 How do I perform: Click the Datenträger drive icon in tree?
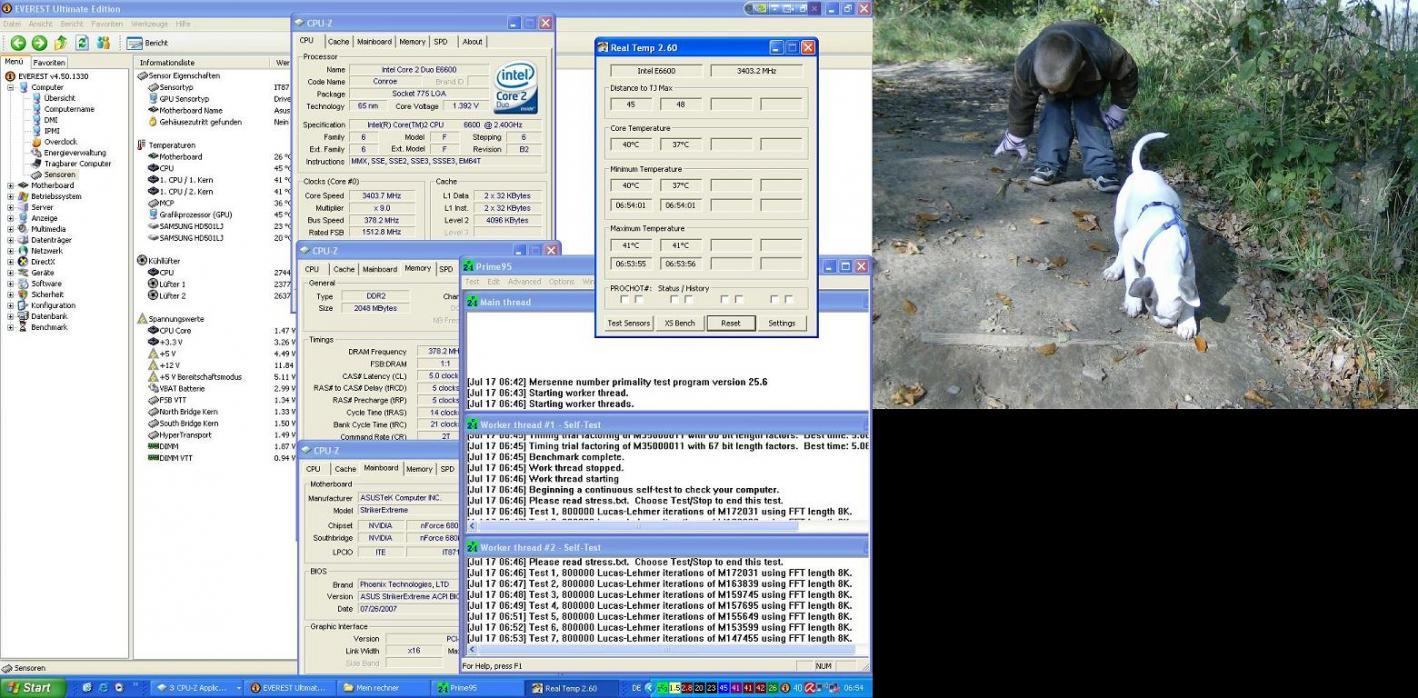[23, 240]
